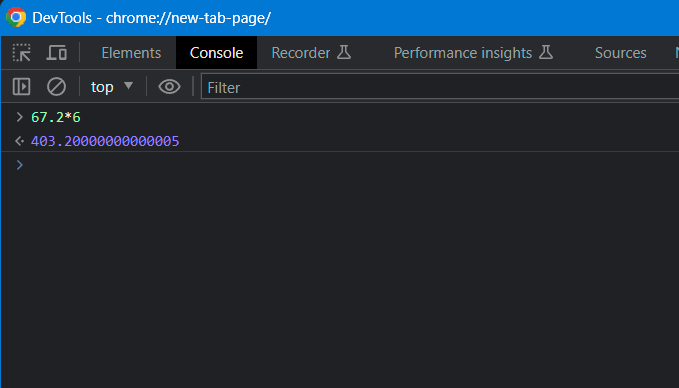The height and width of the screenshot is (388, 679).
Task: Select the 403.20000000000005 result value
Action: (x=105, y=141)
